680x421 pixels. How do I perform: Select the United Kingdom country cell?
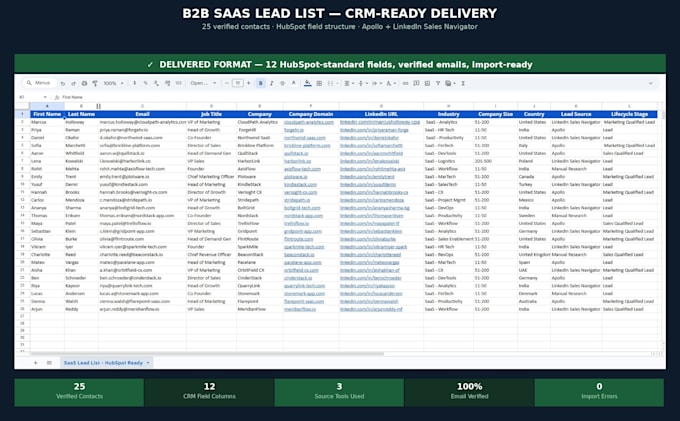(534, 255)
